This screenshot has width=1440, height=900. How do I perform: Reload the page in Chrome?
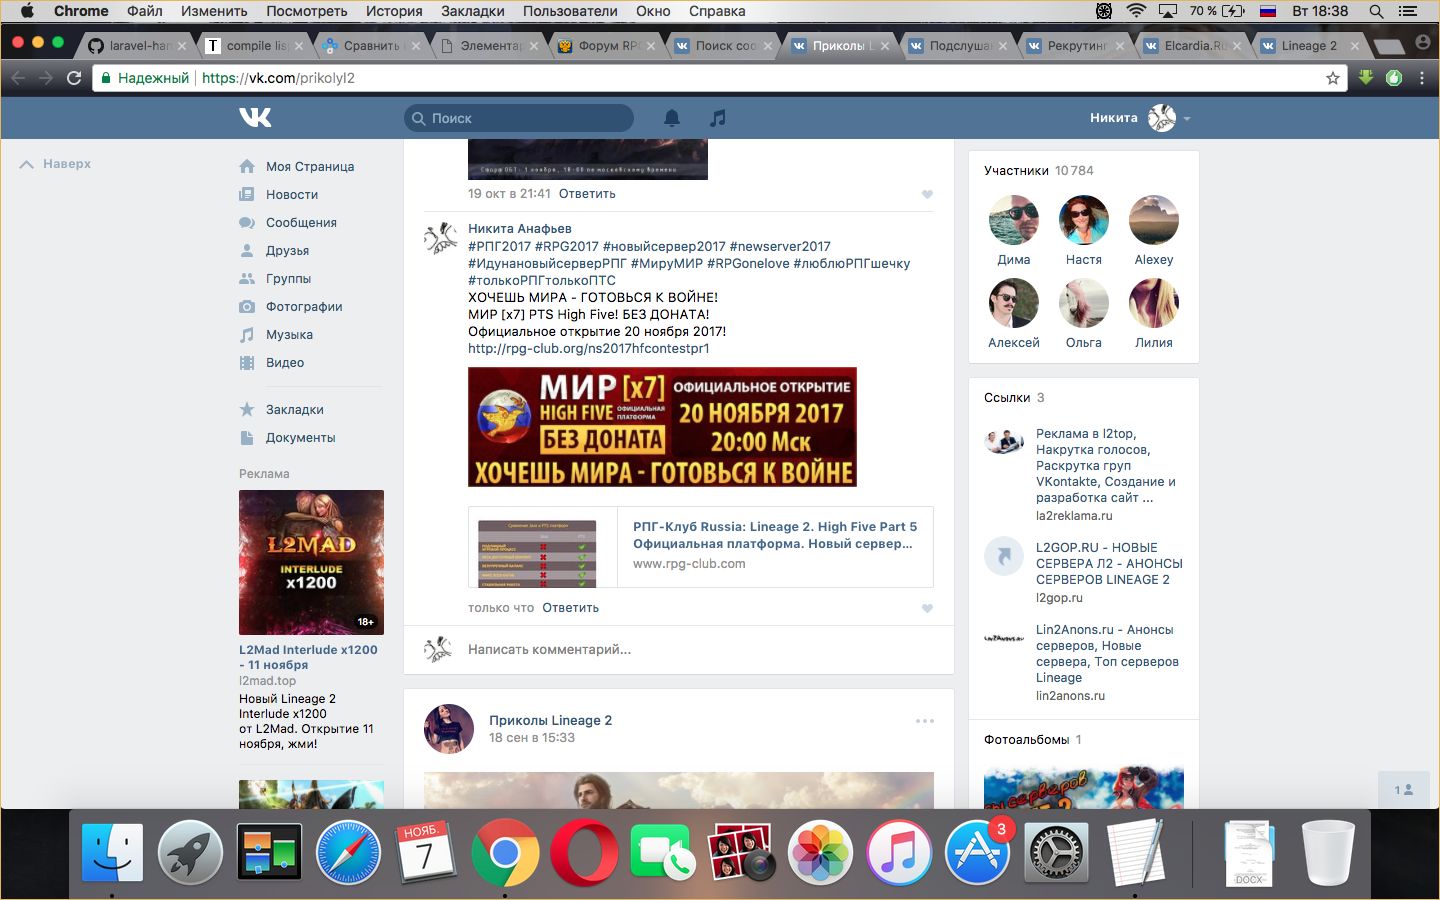tap(74, 78)
